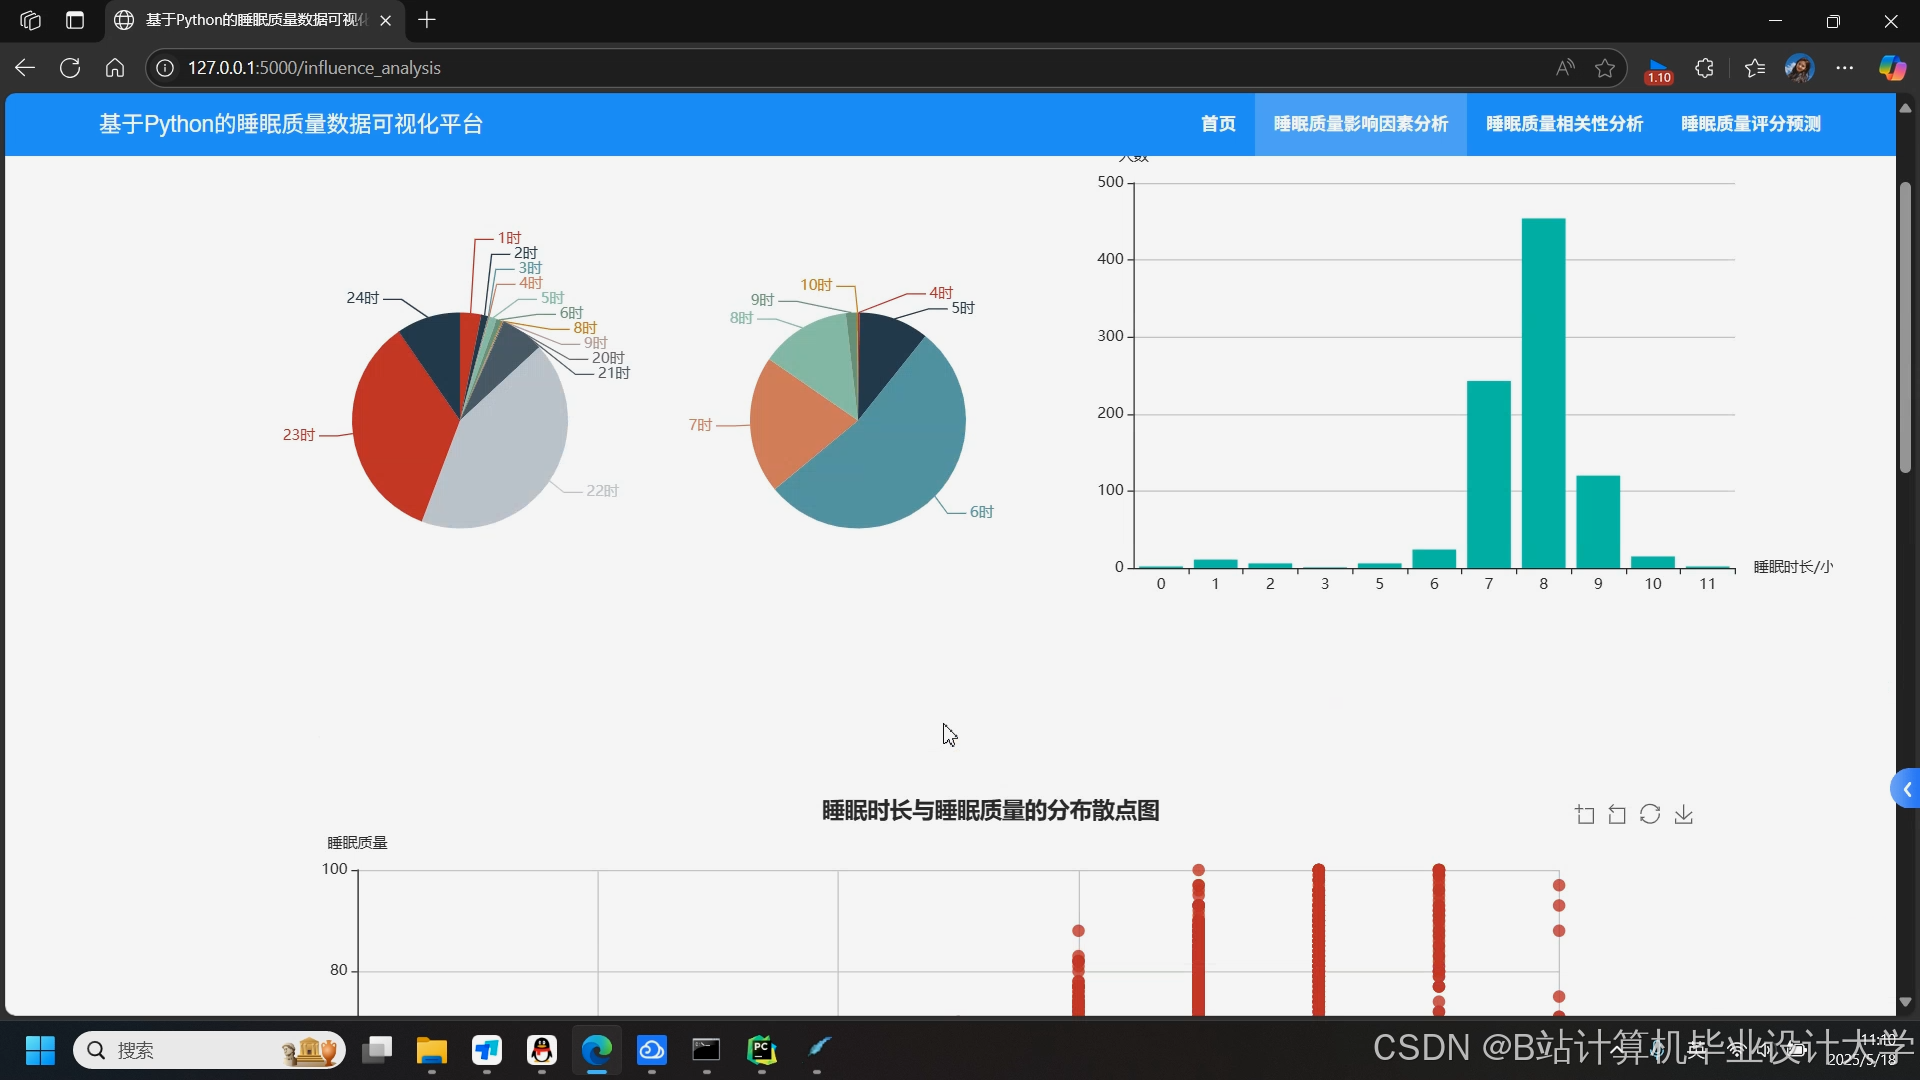Reload the page using browser refresh button
Image resolution: width=1920 pixels, height=1080 pixels.
pyautogui.click(x=70, y=68)
